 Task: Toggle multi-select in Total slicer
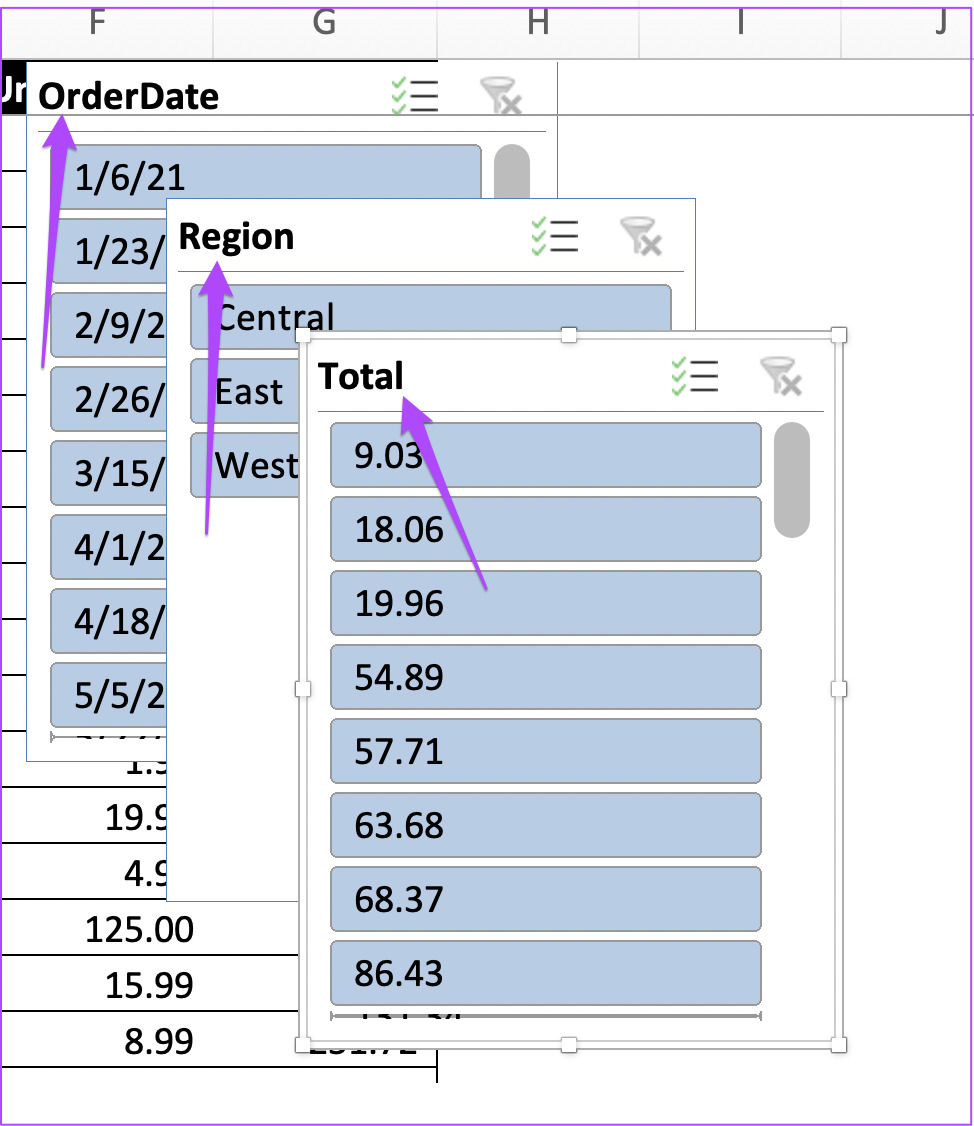[x=695, y=376]
